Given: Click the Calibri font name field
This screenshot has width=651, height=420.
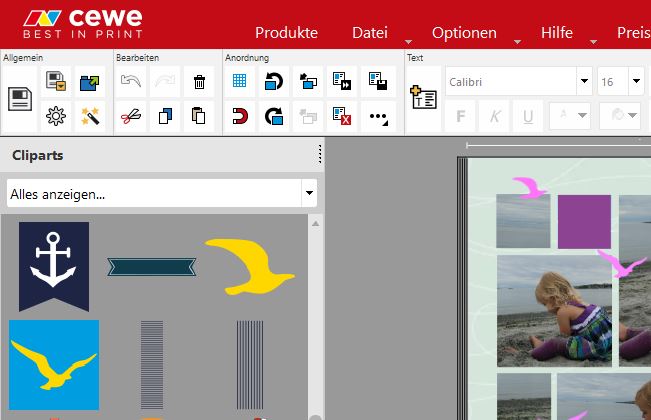Looking at the screenshot, I should pos(511,81).
